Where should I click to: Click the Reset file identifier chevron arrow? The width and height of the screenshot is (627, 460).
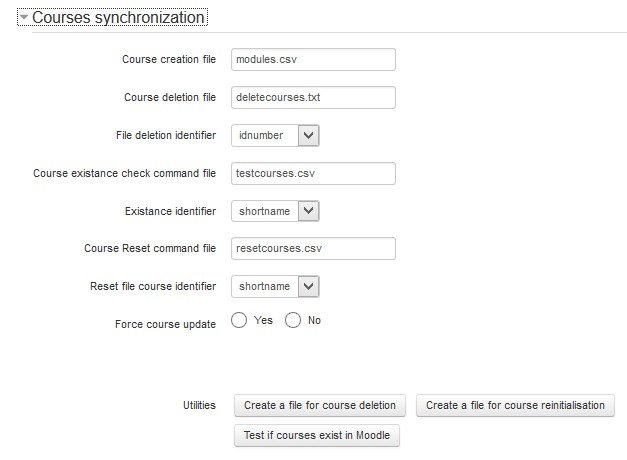tap(308, 286)
